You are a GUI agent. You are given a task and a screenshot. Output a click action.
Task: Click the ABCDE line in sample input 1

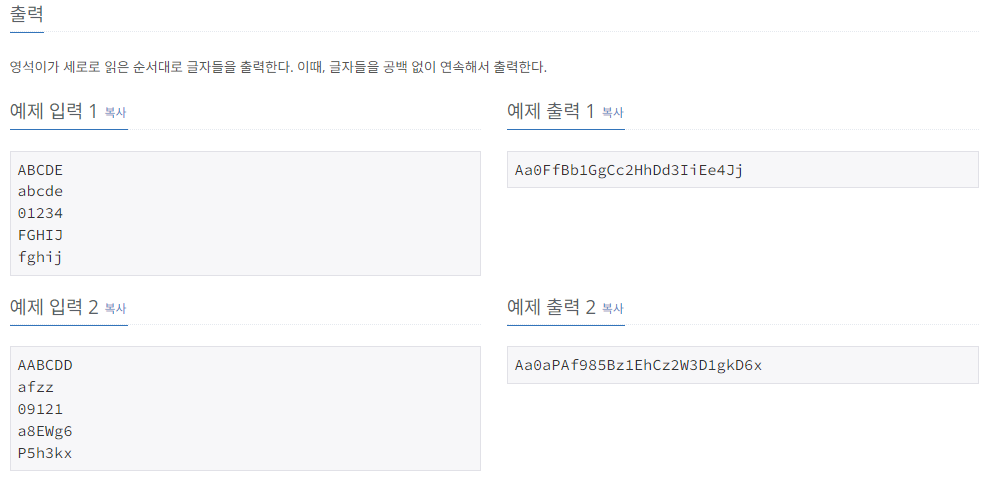(40, 170)
